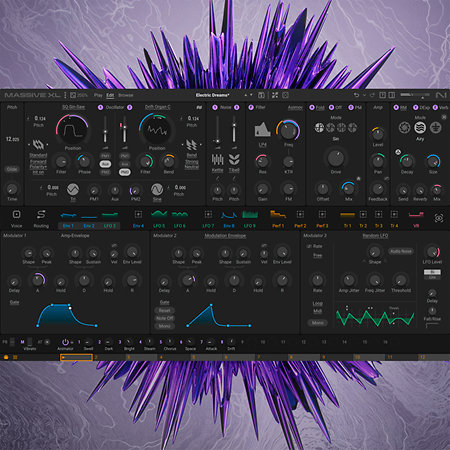This screenshot has height=450, width=450.
Task: Switch to the Play view
Action: (98, 95)
